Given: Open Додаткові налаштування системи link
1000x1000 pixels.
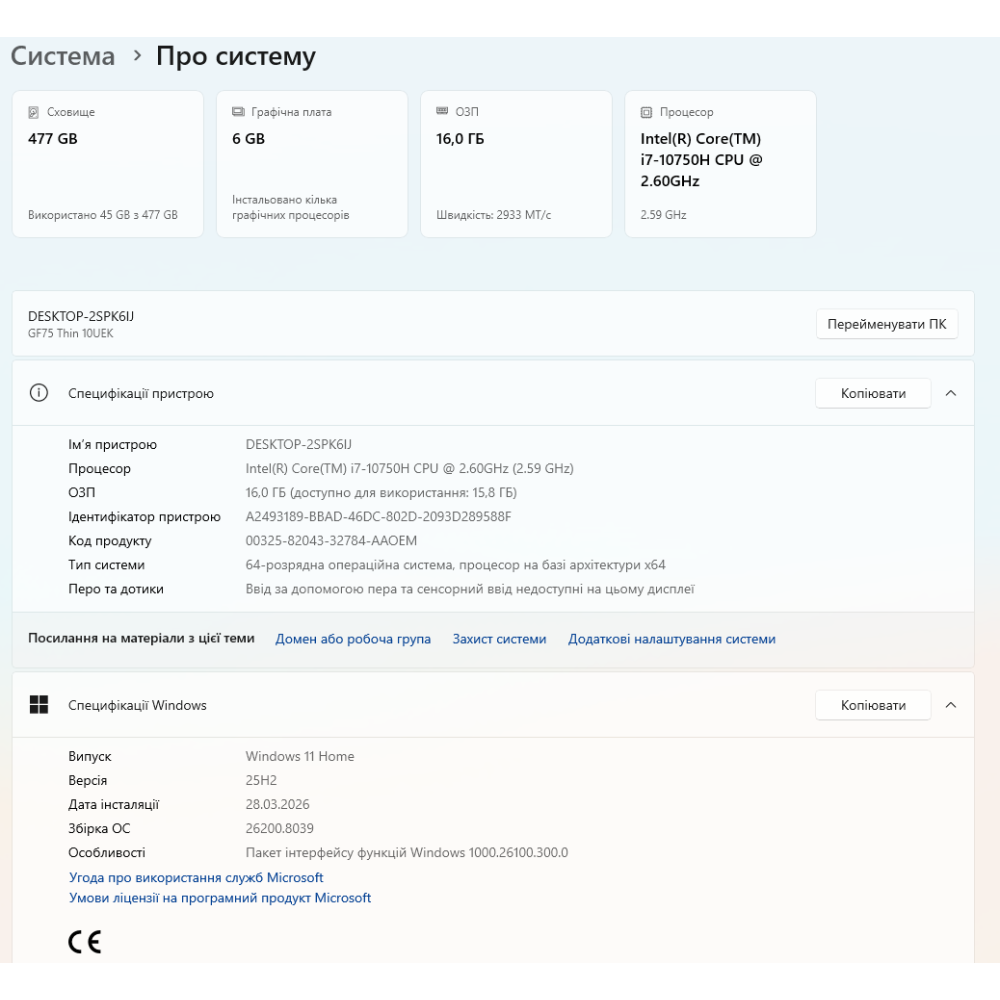Looking at the screenshot, I should click(672, 639).
